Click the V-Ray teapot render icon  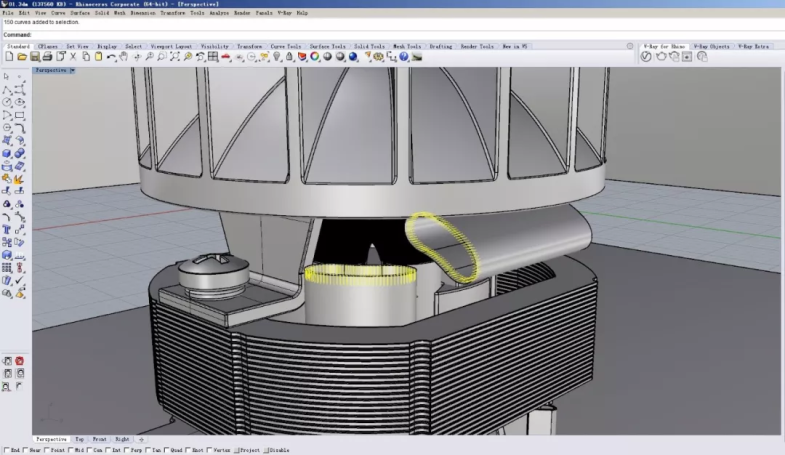660,57
